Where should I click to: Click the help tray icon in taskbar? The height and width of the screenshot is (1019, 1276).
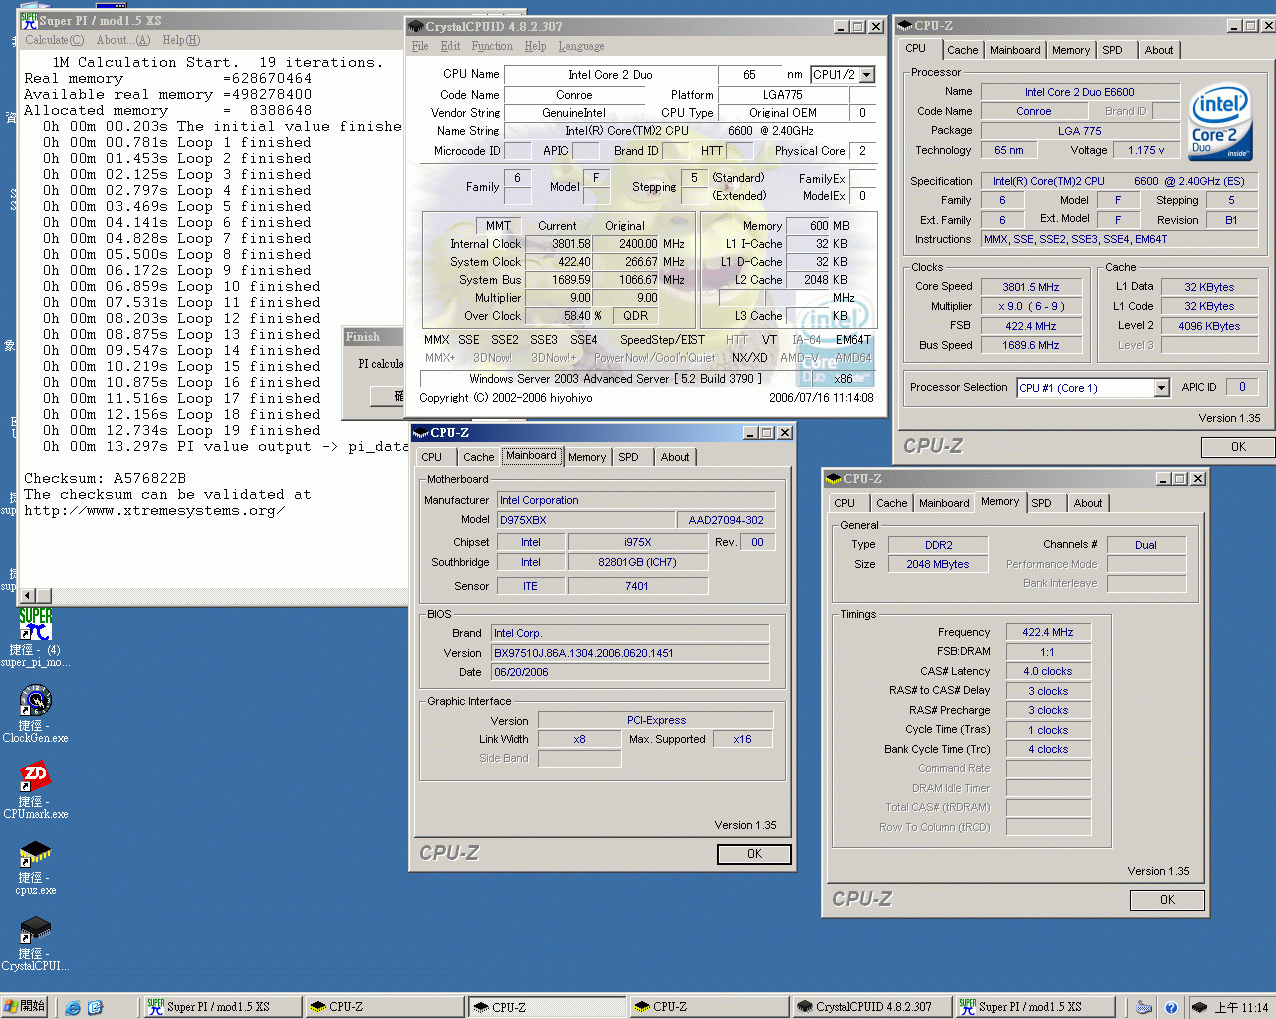pyautogui.click(x=1171, y=1007)
